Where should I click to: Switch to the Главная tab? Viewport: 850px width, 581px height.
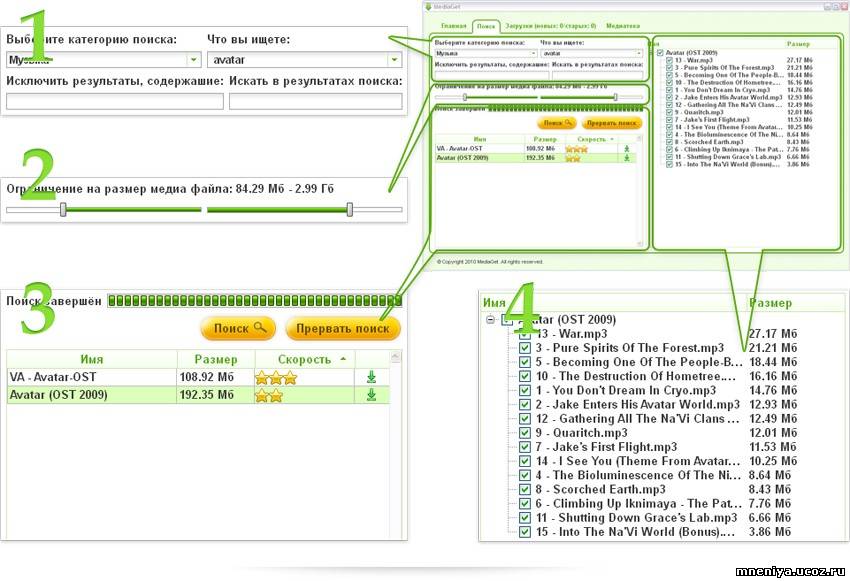pos(454,26)
